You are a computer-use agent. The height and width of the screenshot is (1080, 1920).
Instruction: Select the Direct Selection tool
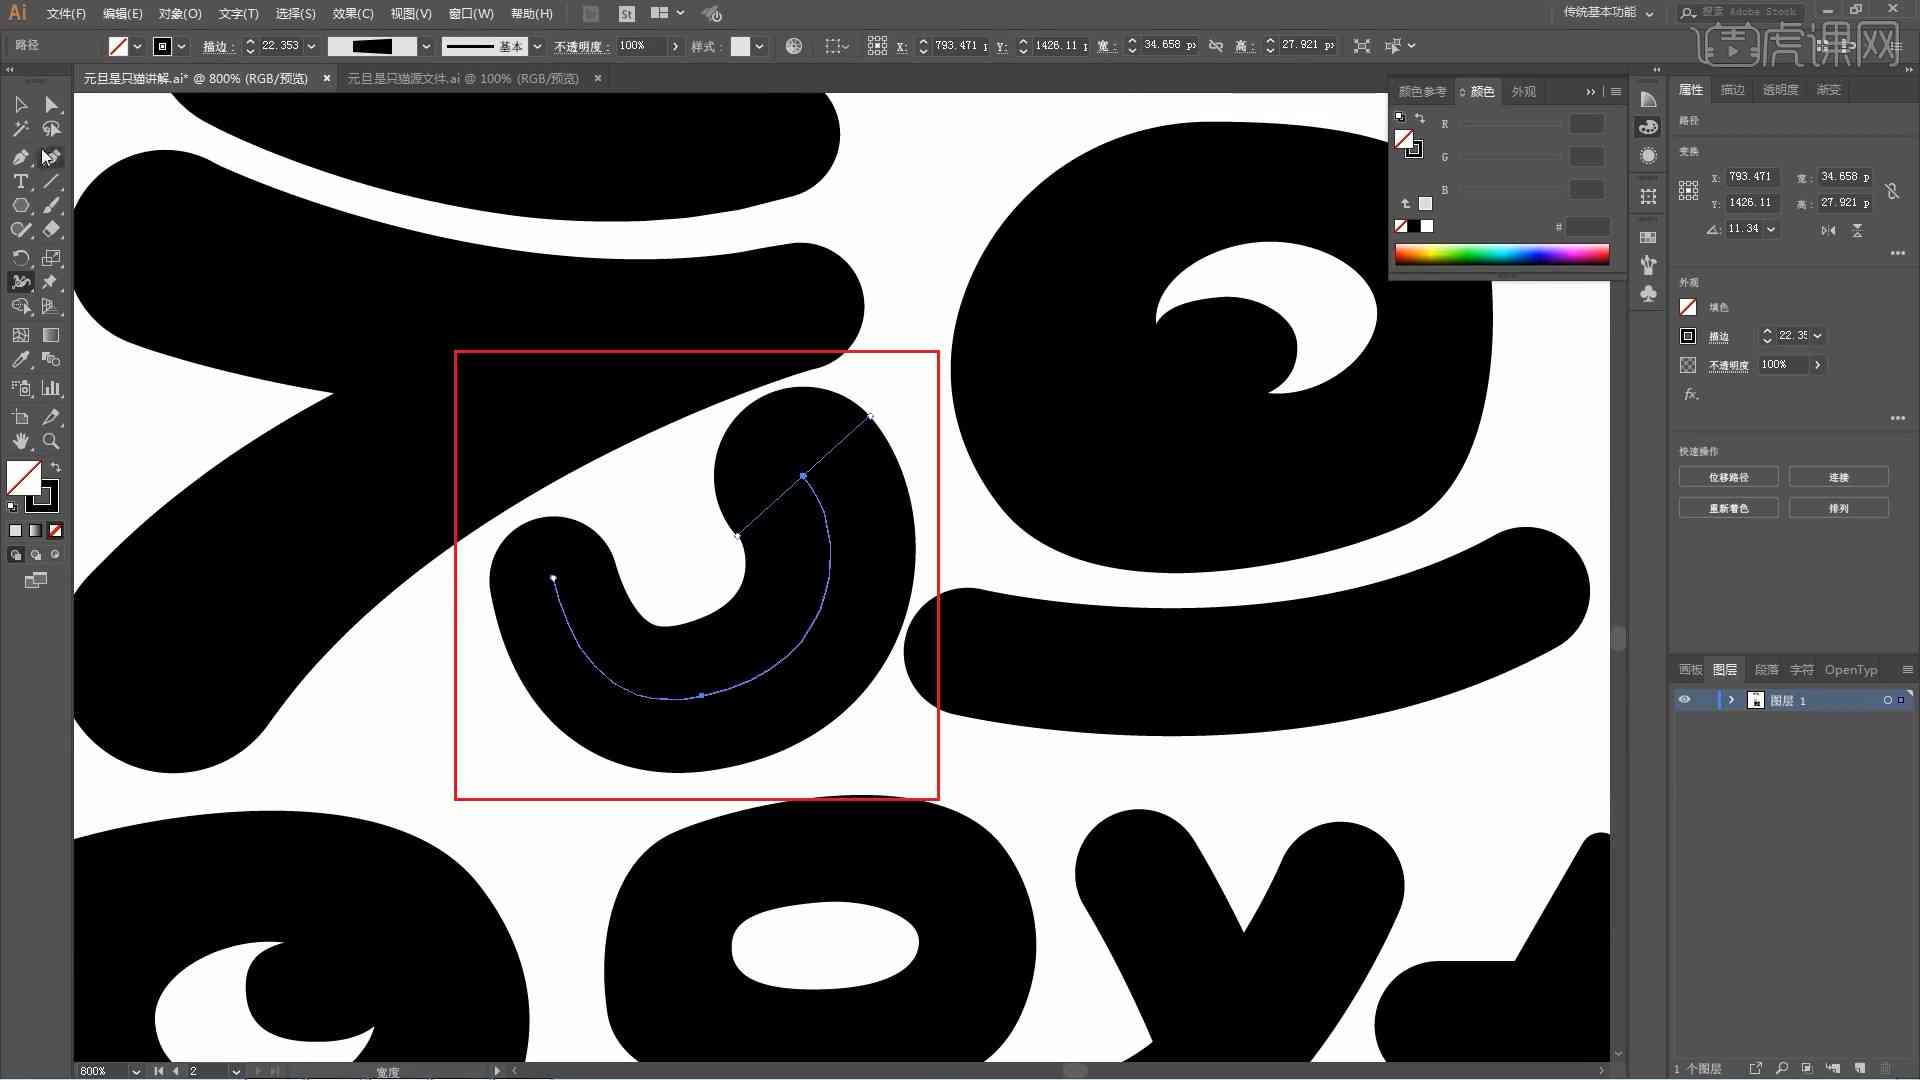point(51,104)
